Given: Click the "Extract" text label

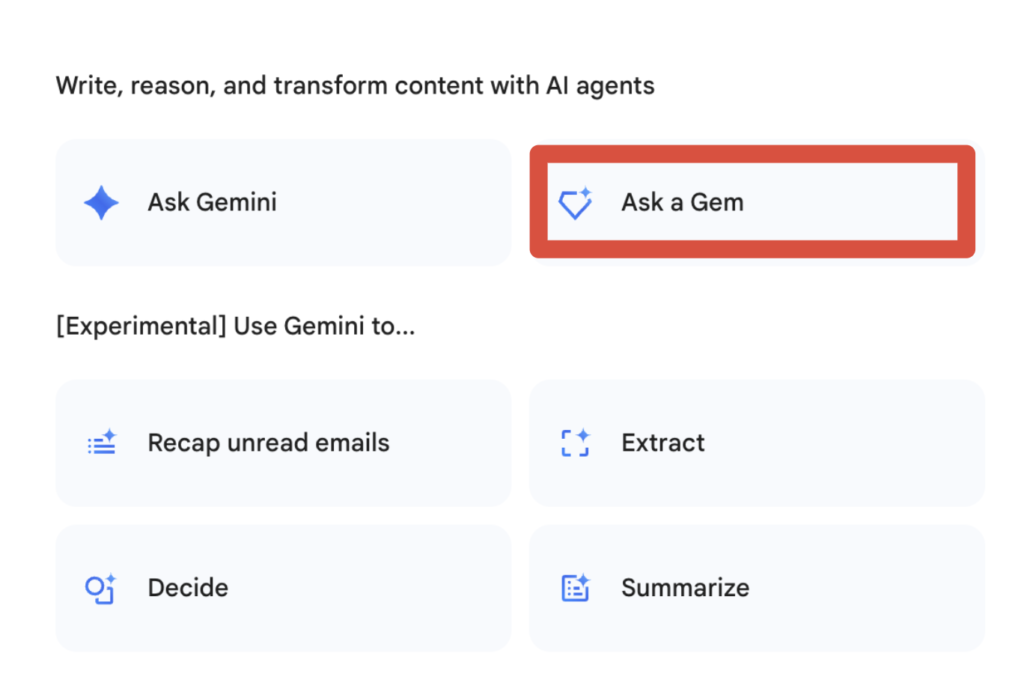Looking at the screenshot, I should [x=663, y=443].
